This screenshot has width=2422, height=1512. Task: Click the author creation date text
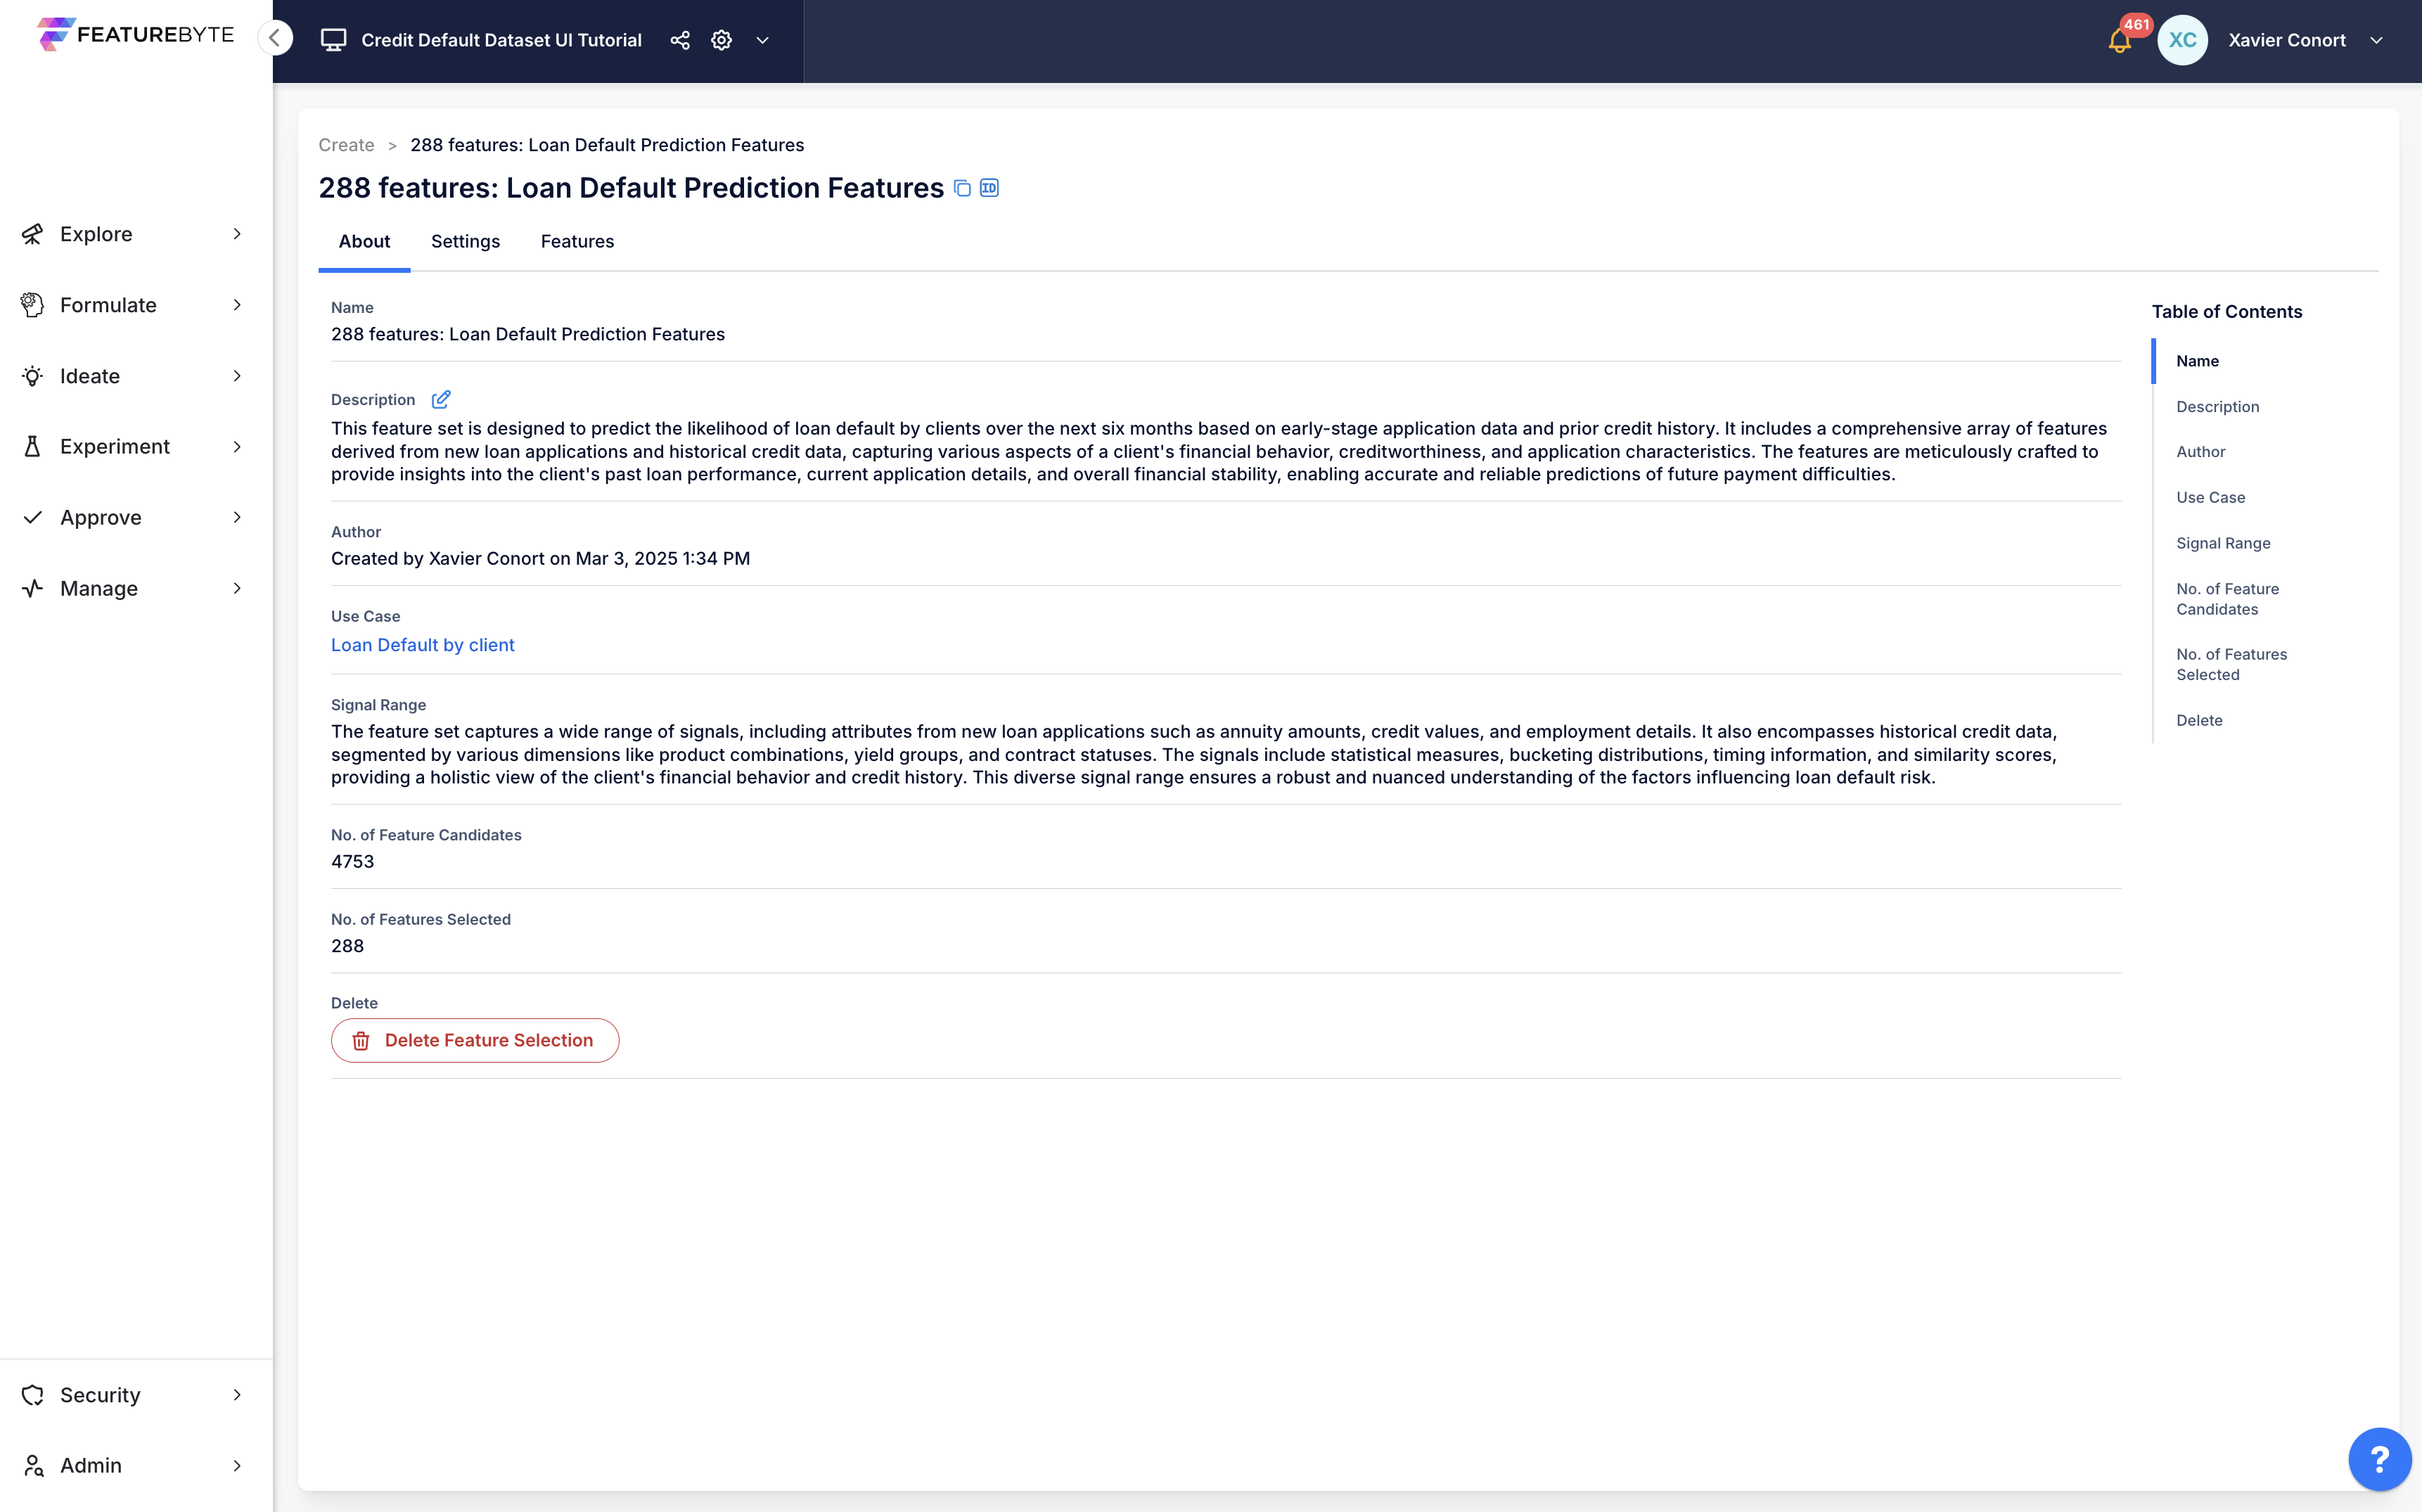click(540, 558)
